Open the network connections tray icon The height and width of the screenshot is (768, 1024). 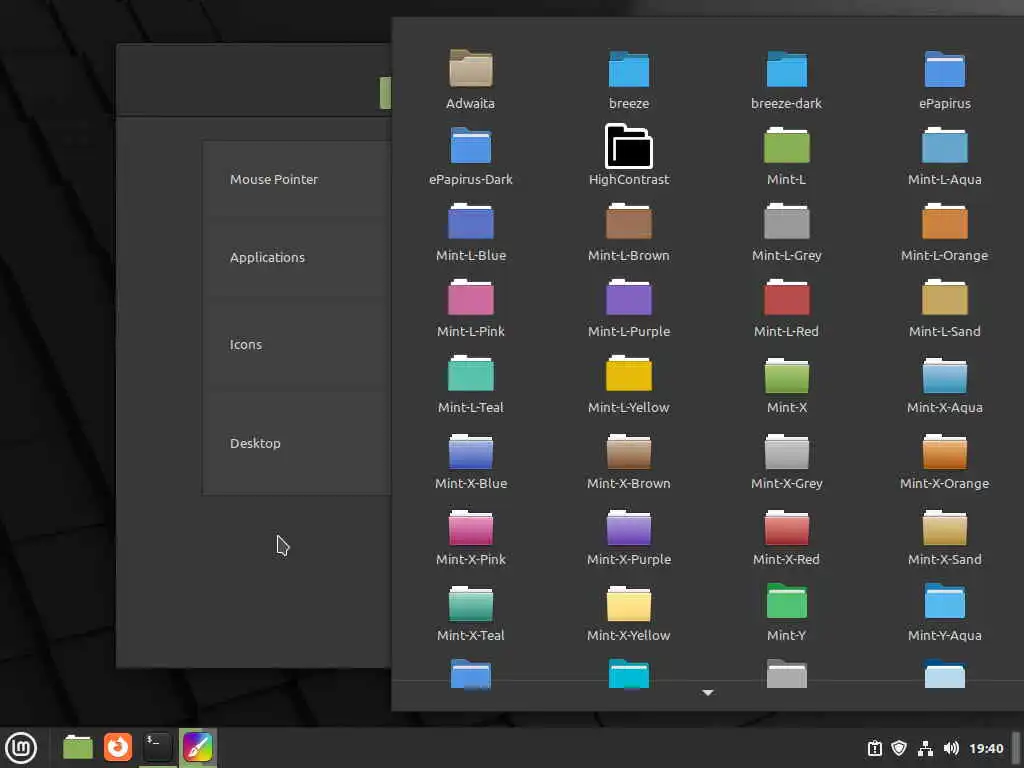(x=925, y=748)
